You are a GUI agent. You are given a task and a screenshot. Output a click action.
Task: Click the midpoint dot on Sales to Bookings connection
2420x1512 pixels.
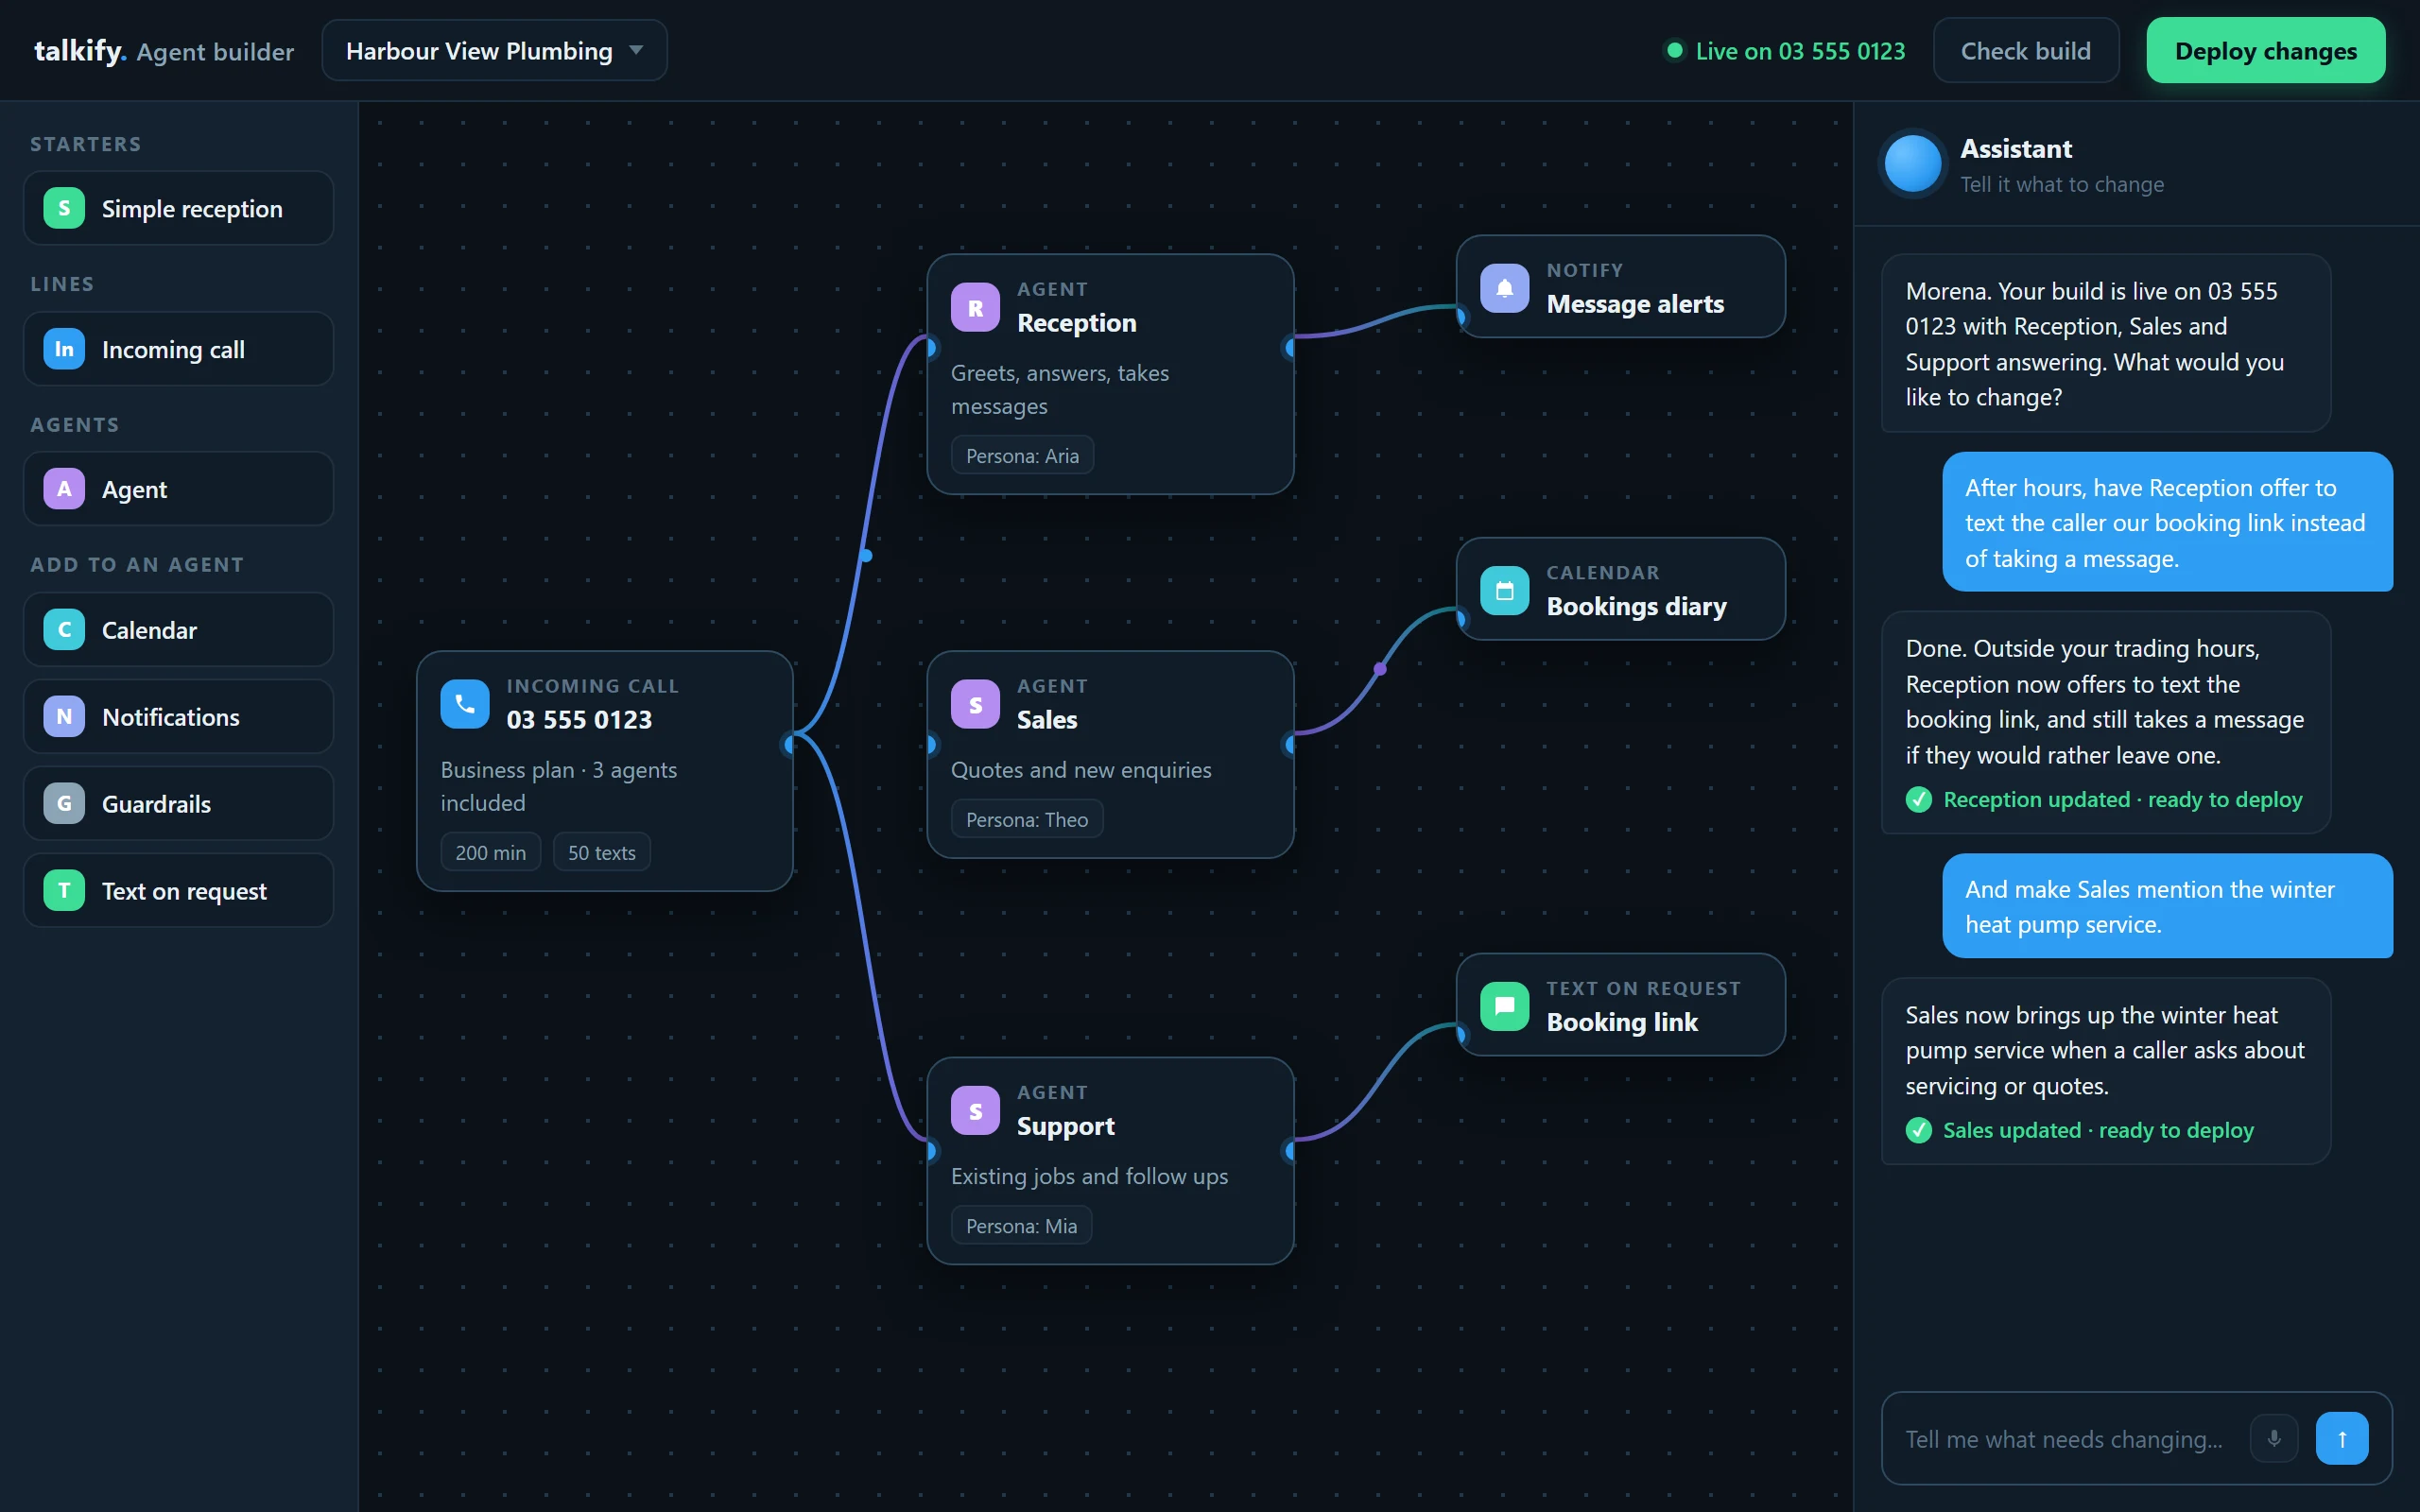click(x=1381, y=669)
